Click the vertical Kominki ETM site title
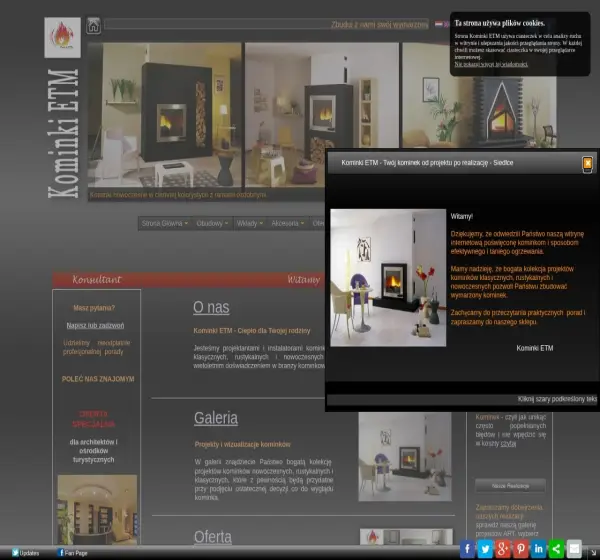The width and height of the screenshot is (600, 560). tap(63, 134)
